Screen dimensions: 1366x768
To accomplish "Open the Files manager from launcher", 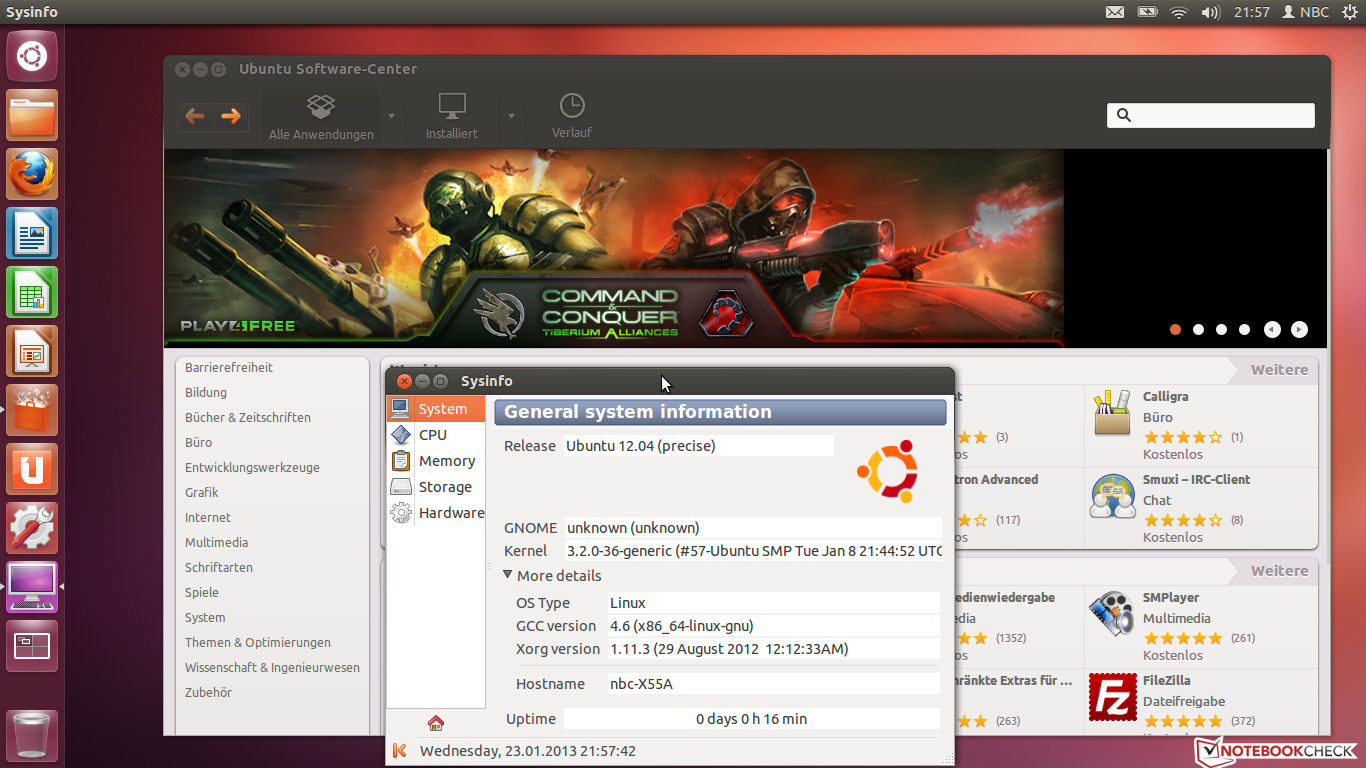I will click(32, 115).
